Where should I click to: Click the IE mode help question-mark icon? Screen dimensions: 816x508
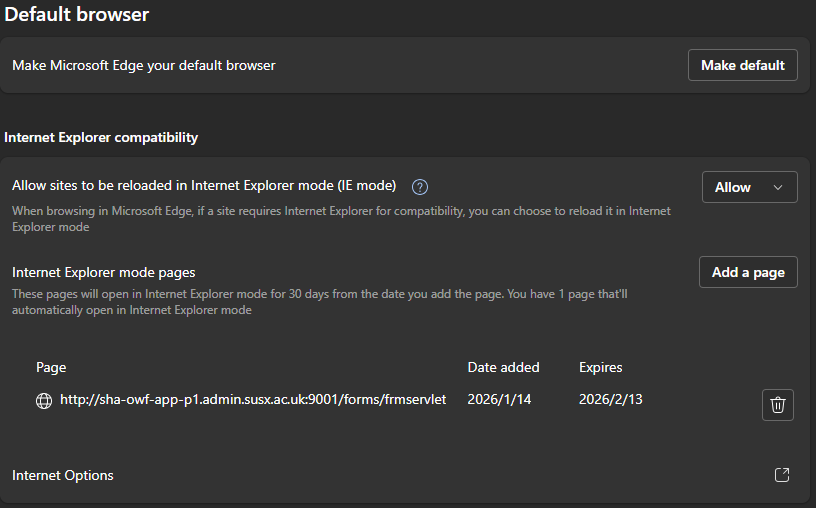coord(420,187)
